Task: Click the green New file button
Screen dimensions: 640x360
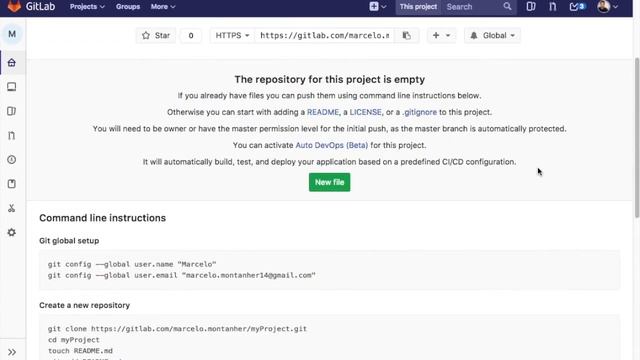Action: click(x=329, y=182)
